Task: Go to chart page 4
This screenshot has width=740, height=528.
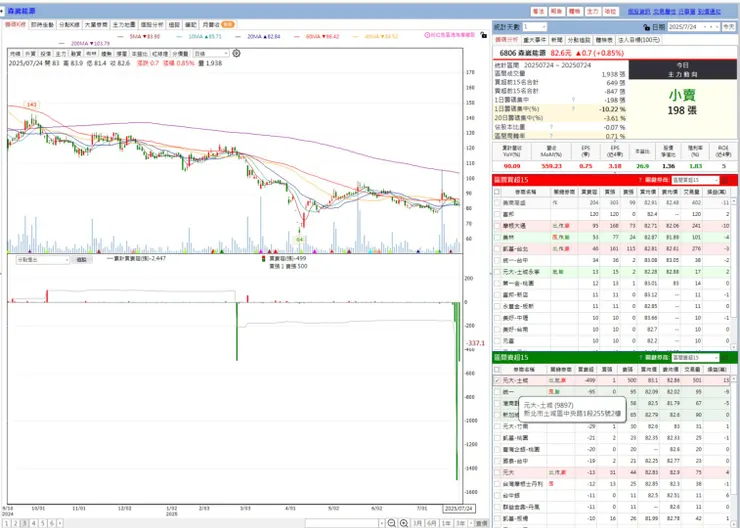Action: click(x=34, y=523)
